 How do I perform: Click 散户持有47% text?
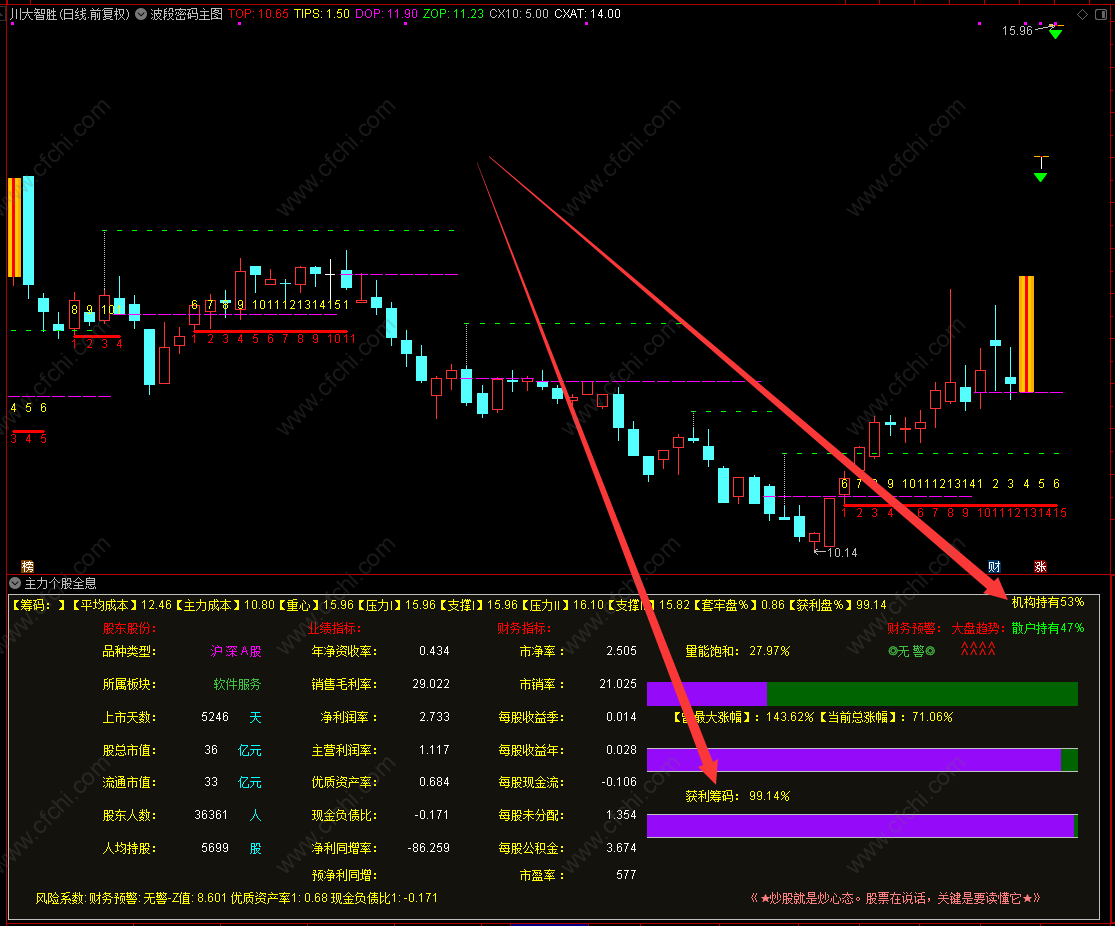tap(1047, 628)
